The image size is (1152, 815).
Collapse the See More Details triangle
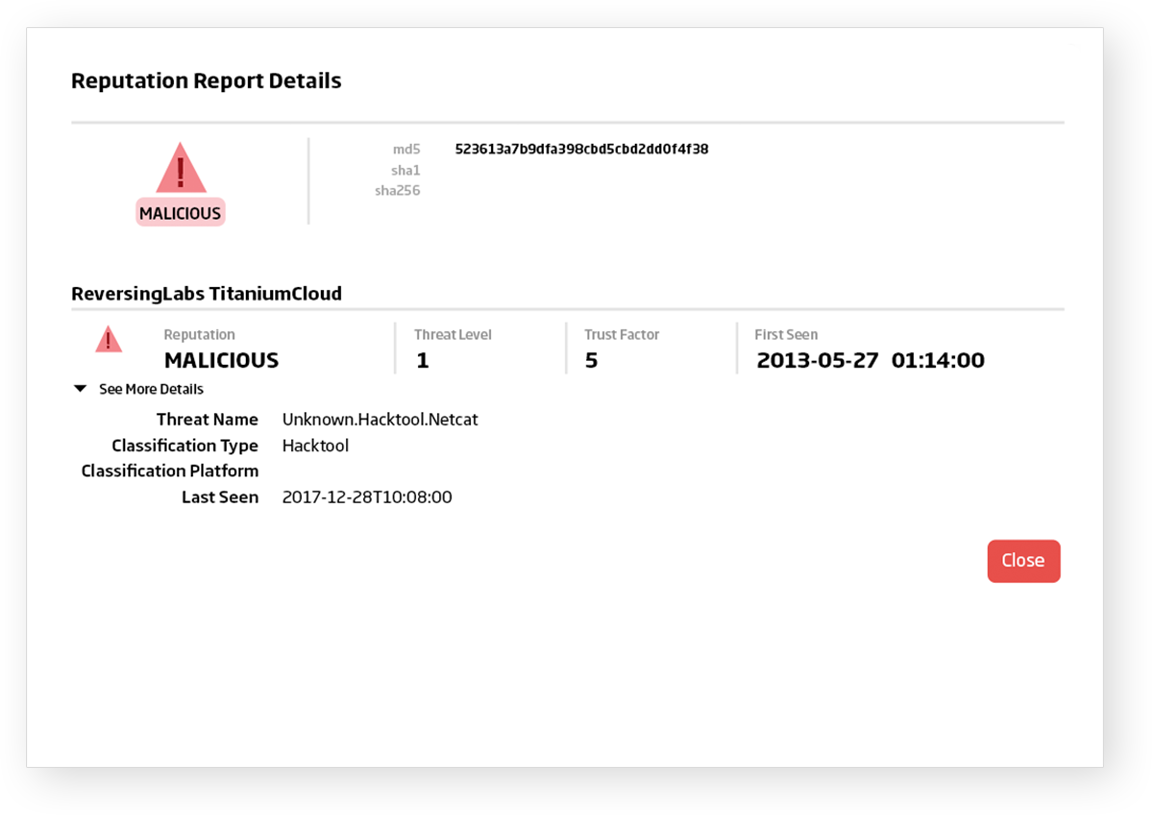[x=80, y=389]
